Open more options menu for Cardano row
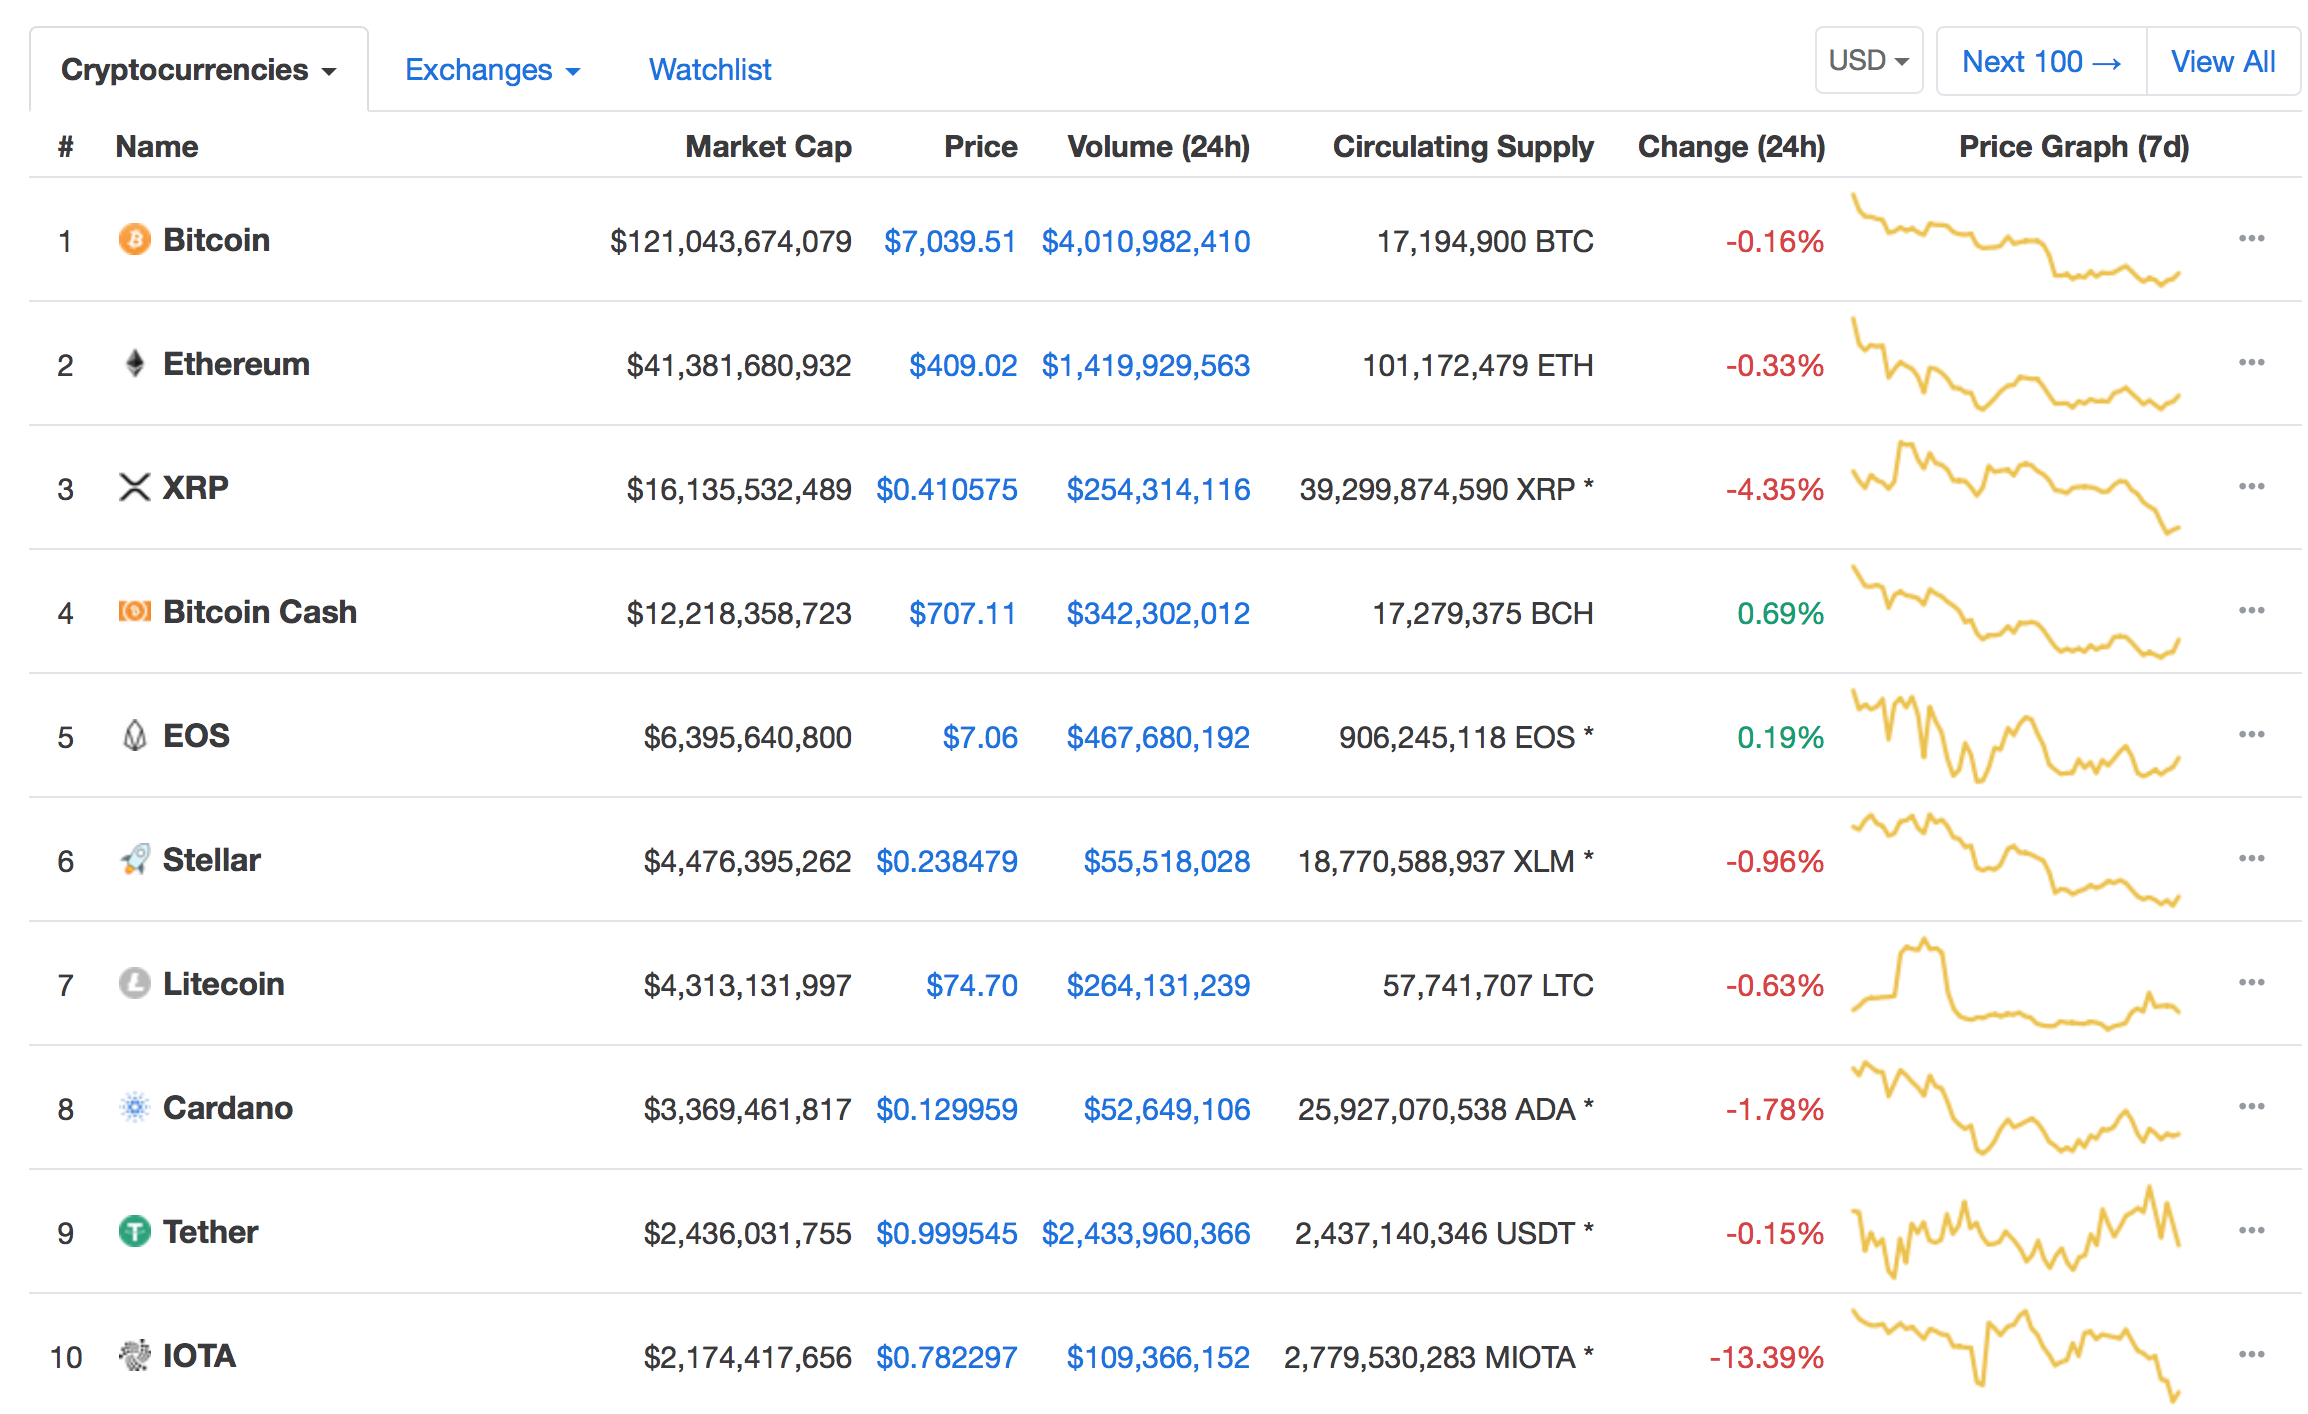The height and width of the screenshot is (1414, 2308). coord(2251,1106)
